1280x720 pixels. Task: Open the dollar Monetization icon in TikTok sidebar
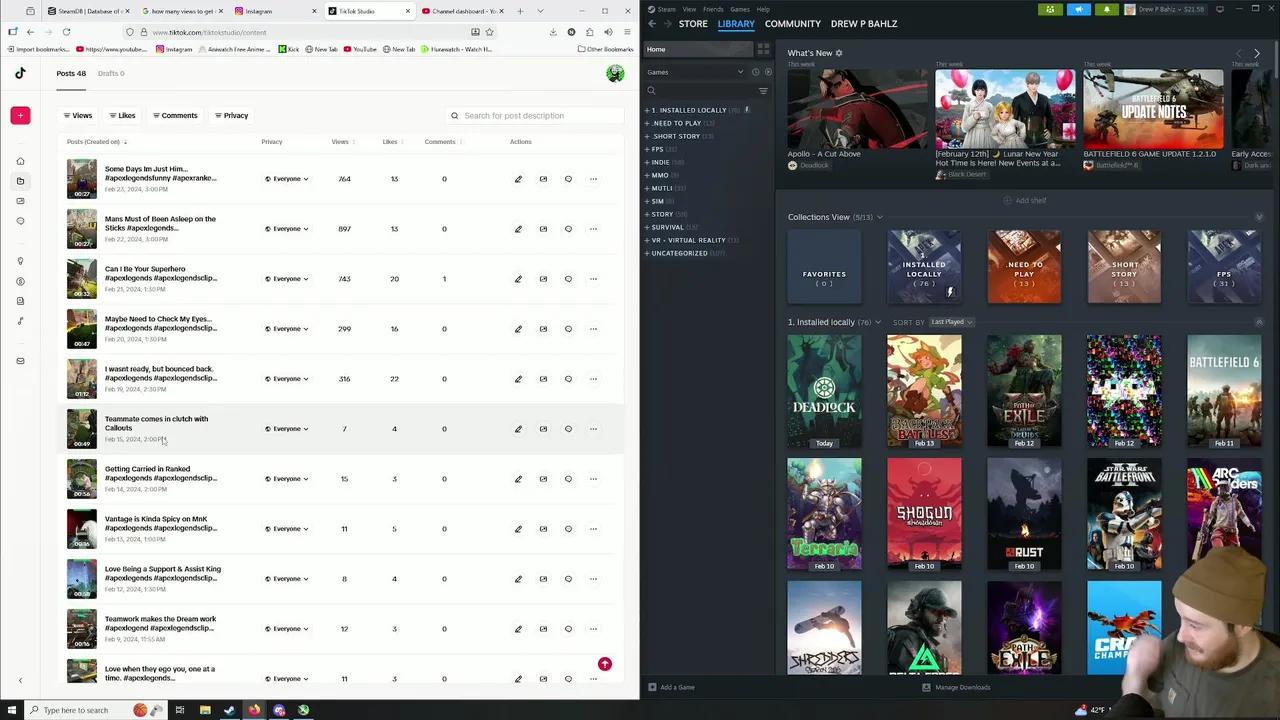tap(20, 281)
